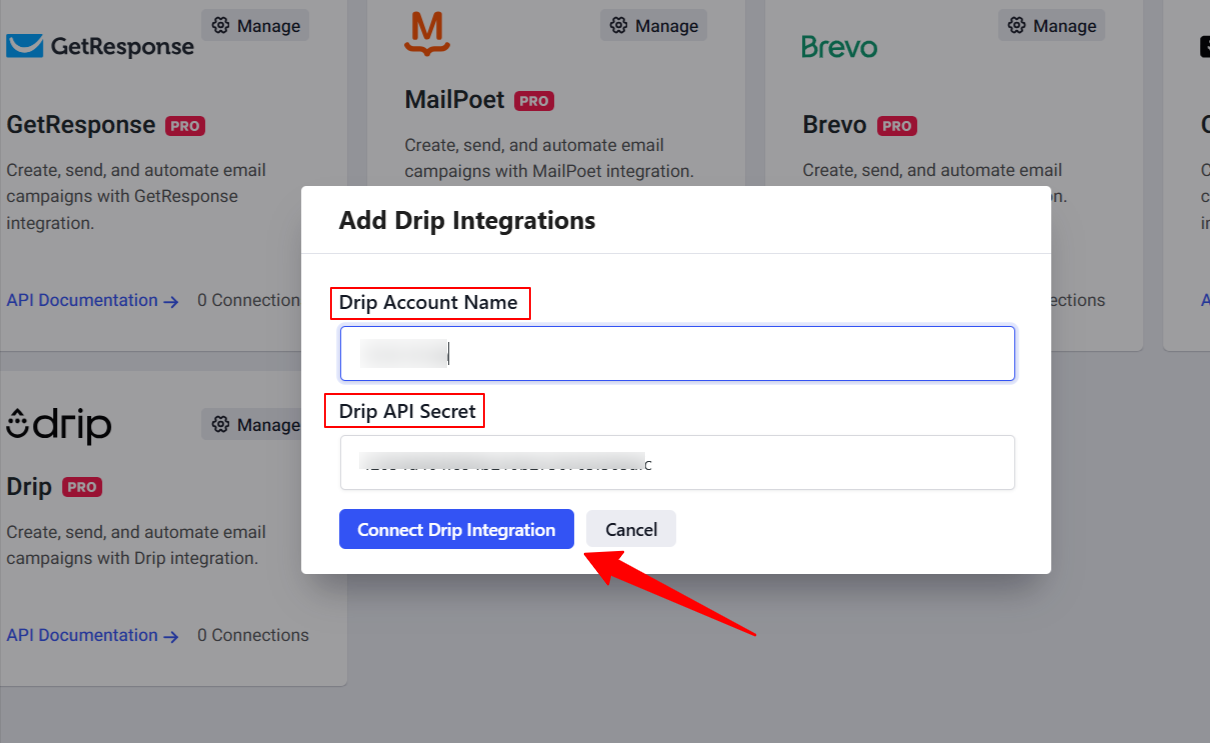Open API Documentation for GetResponse
The height and width of the screenshot is (743, 1210).
[x=82, y=300]
